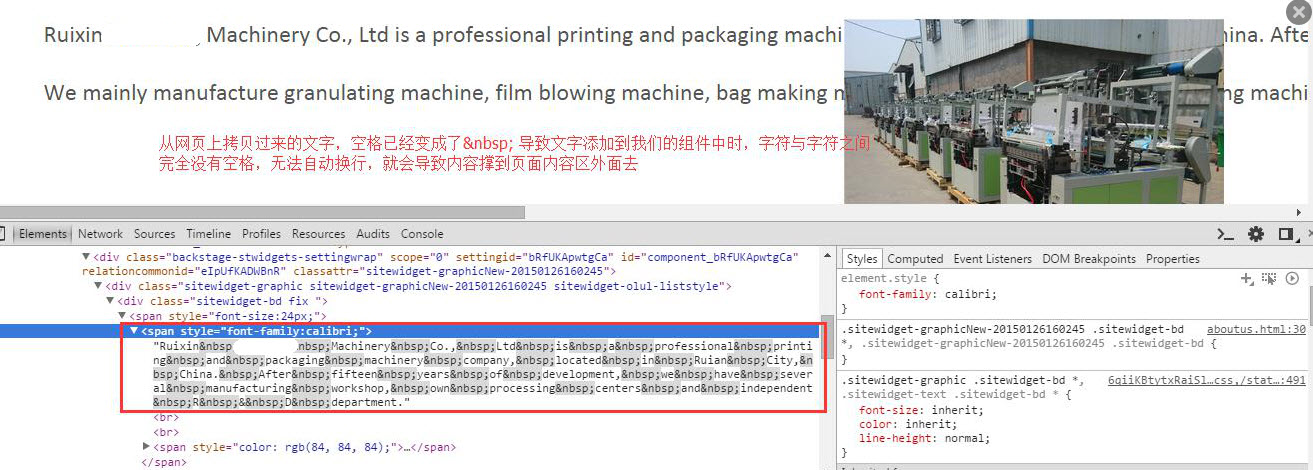This screenshot has height=470, width=1313.
Task: Open DevTools settings gear
Action: pyautogui.click(x=1256, y=234)
